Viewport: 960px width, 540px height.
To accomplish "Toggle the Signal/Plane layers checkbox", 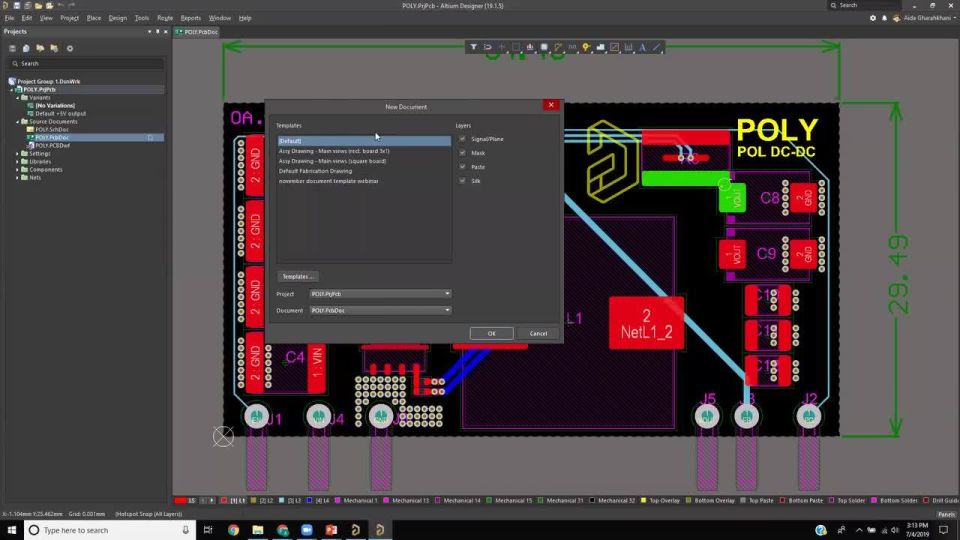I will pyautogui.click(x=462, y=139).
